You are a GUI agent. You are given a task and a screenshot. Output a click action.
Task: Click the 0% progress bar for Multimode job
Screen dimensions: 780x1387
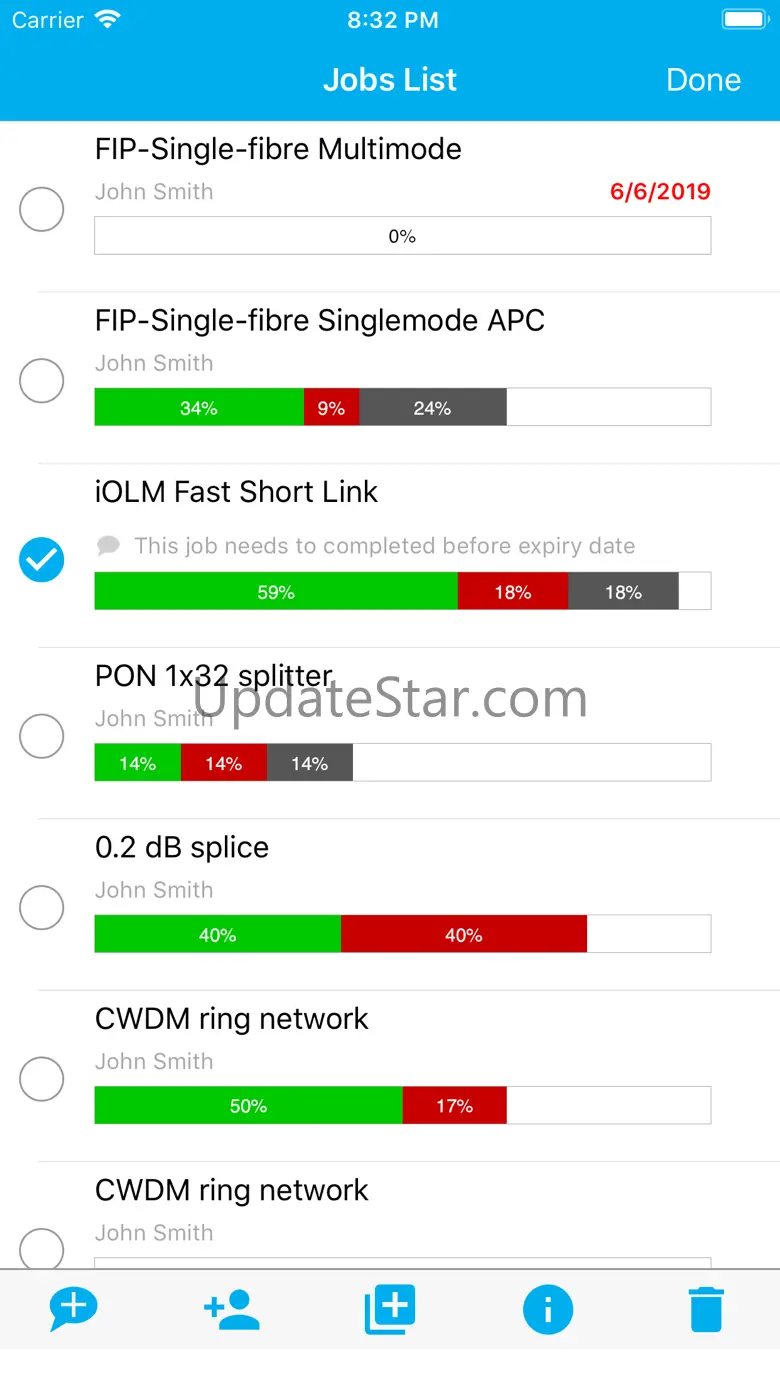402,236
